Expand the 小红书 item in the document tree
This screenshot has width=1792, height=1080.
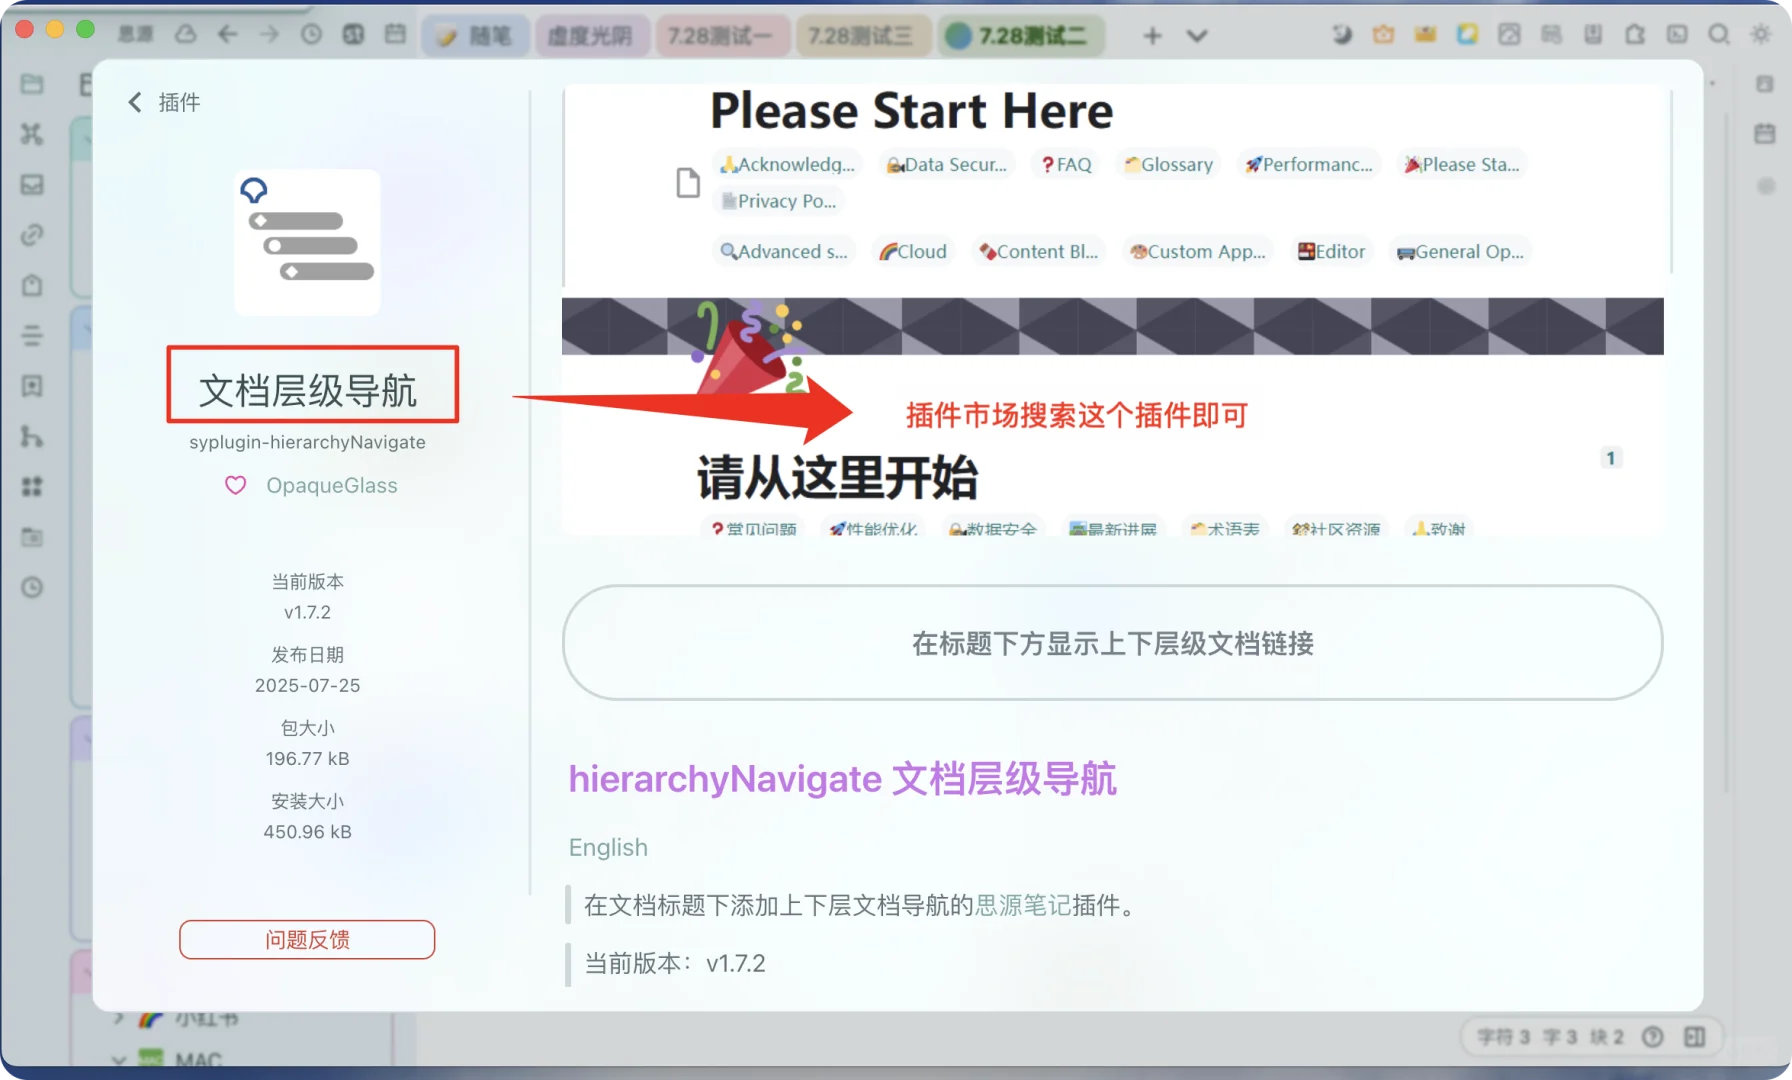click(x=119, y=1018)
